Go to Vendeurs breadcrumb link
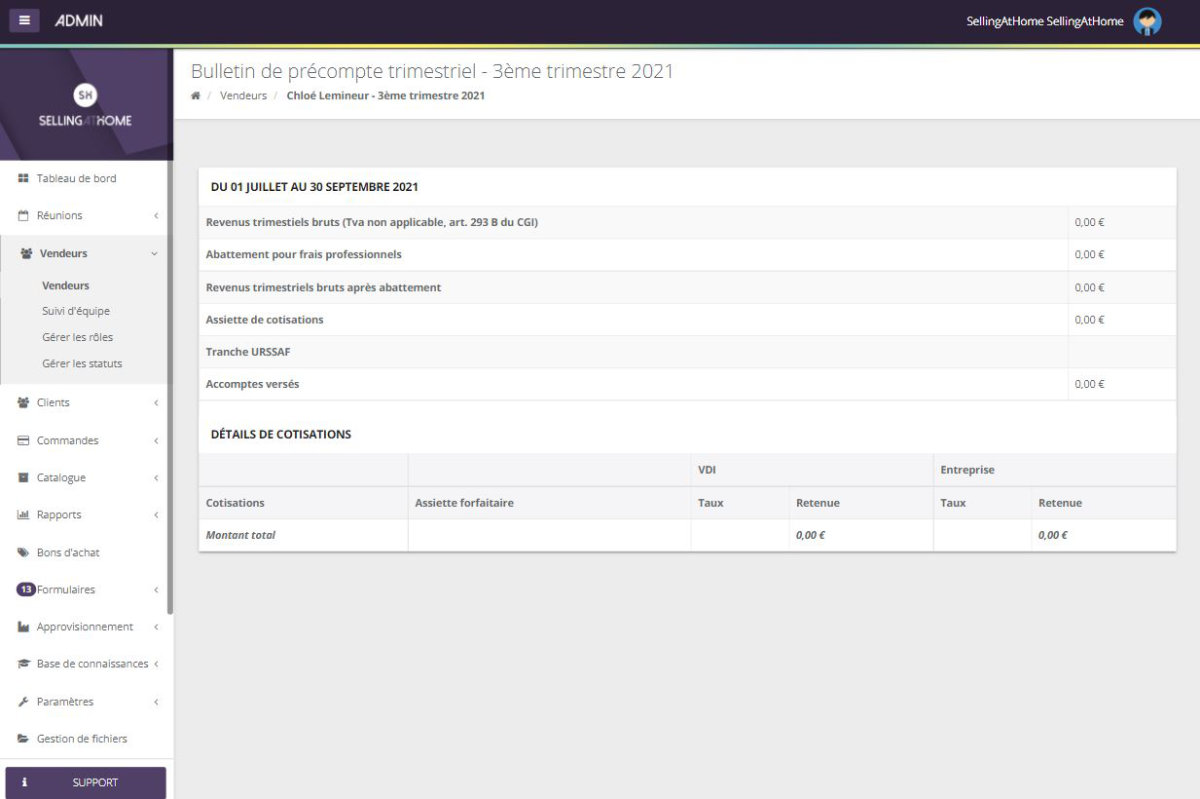The height and width of the screenshot is (799, 1200). click(243, 96)
